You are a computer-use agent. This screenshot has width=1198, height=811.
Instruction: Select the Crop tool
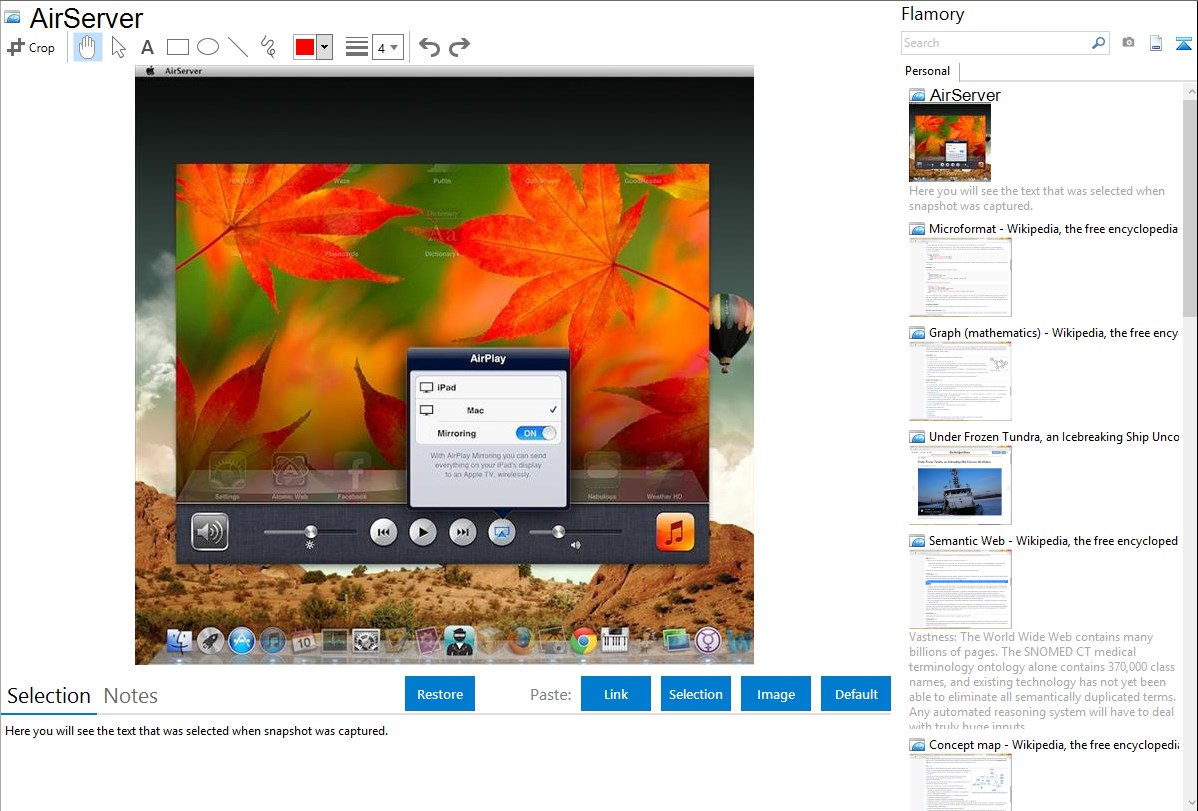pyautogui.click(x=31, y=47)
